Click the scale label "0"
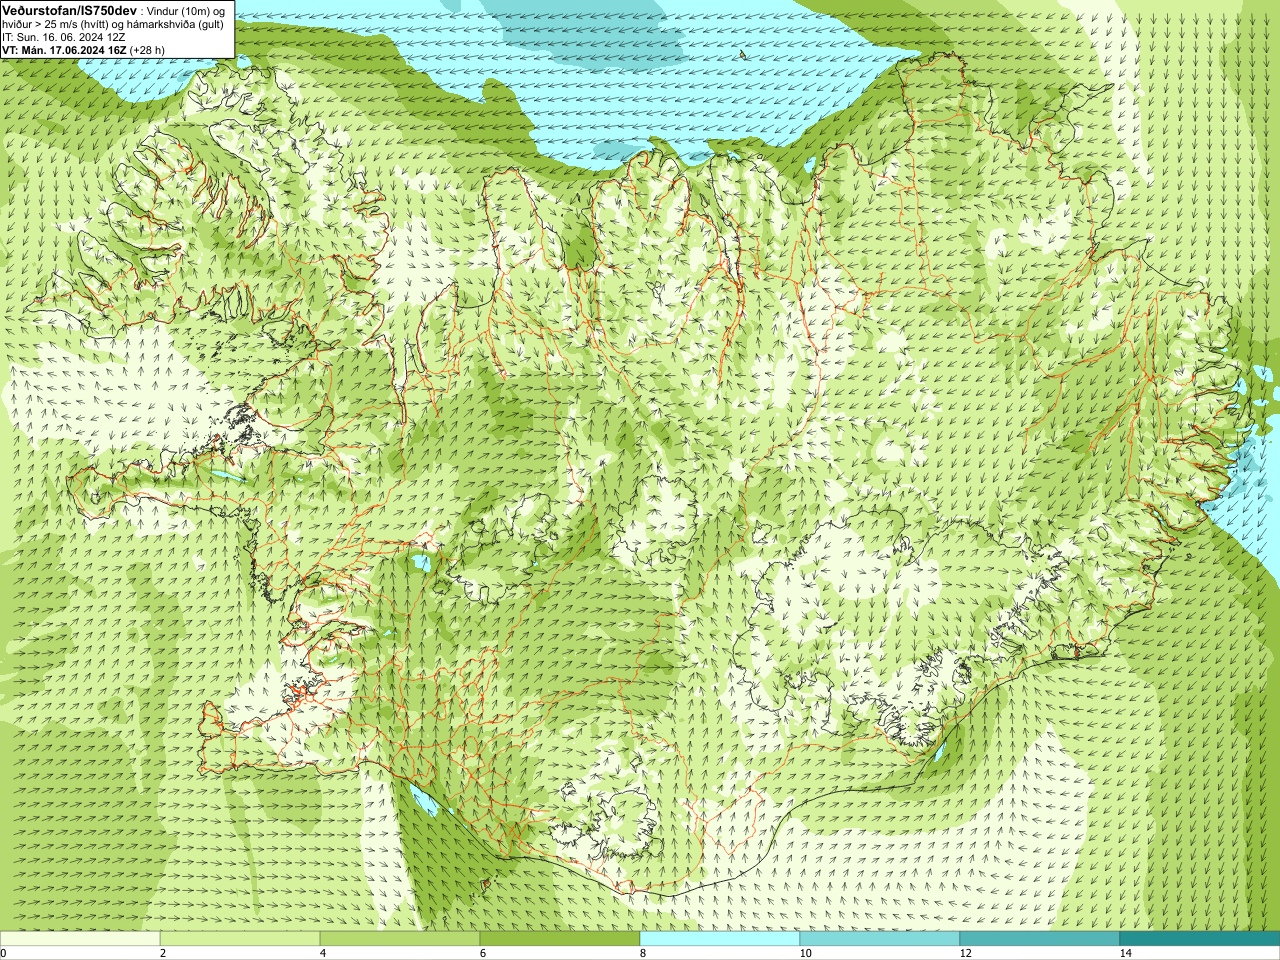The height and width of the screenshot is (960, 1280). pyautogui.click(x=3, y=953)
